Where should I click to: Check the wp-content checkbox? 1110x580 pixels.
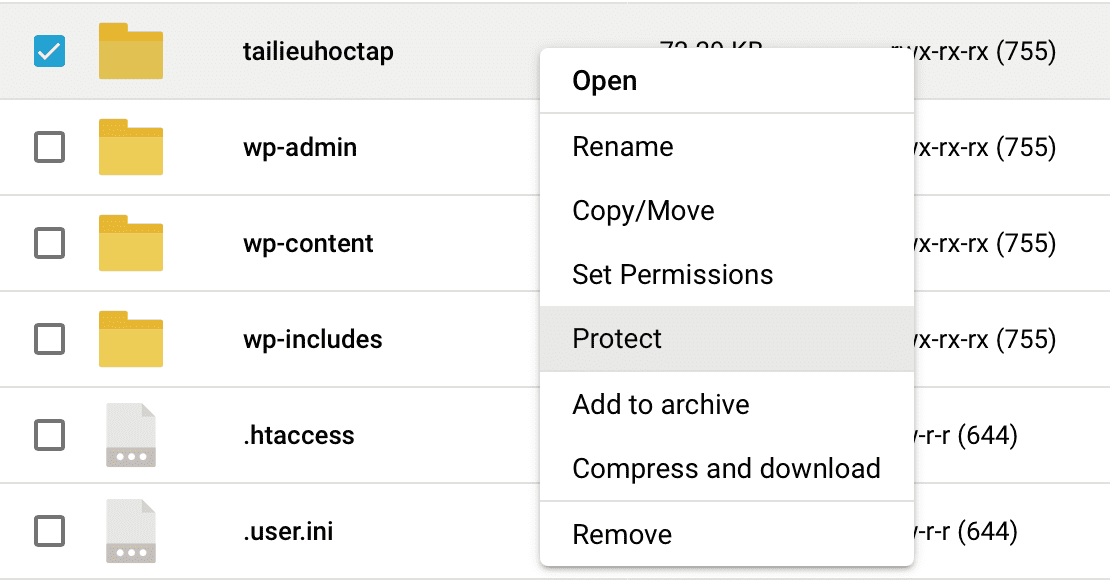(49, 243)
